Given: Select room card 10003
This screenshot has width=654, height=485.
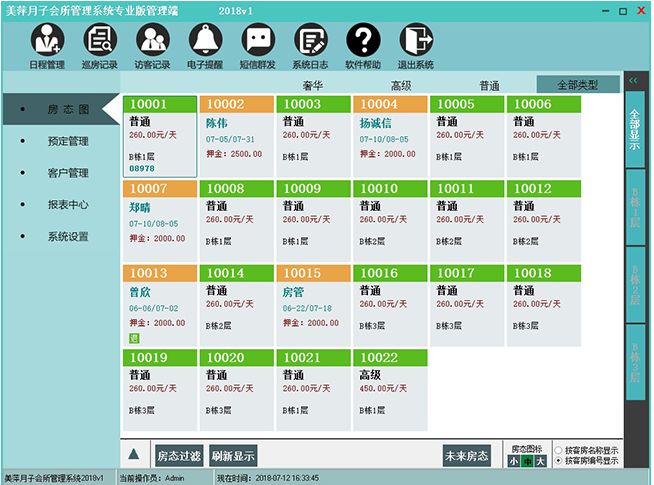Looking at the screenshot, I should click(x=314, y=137).
